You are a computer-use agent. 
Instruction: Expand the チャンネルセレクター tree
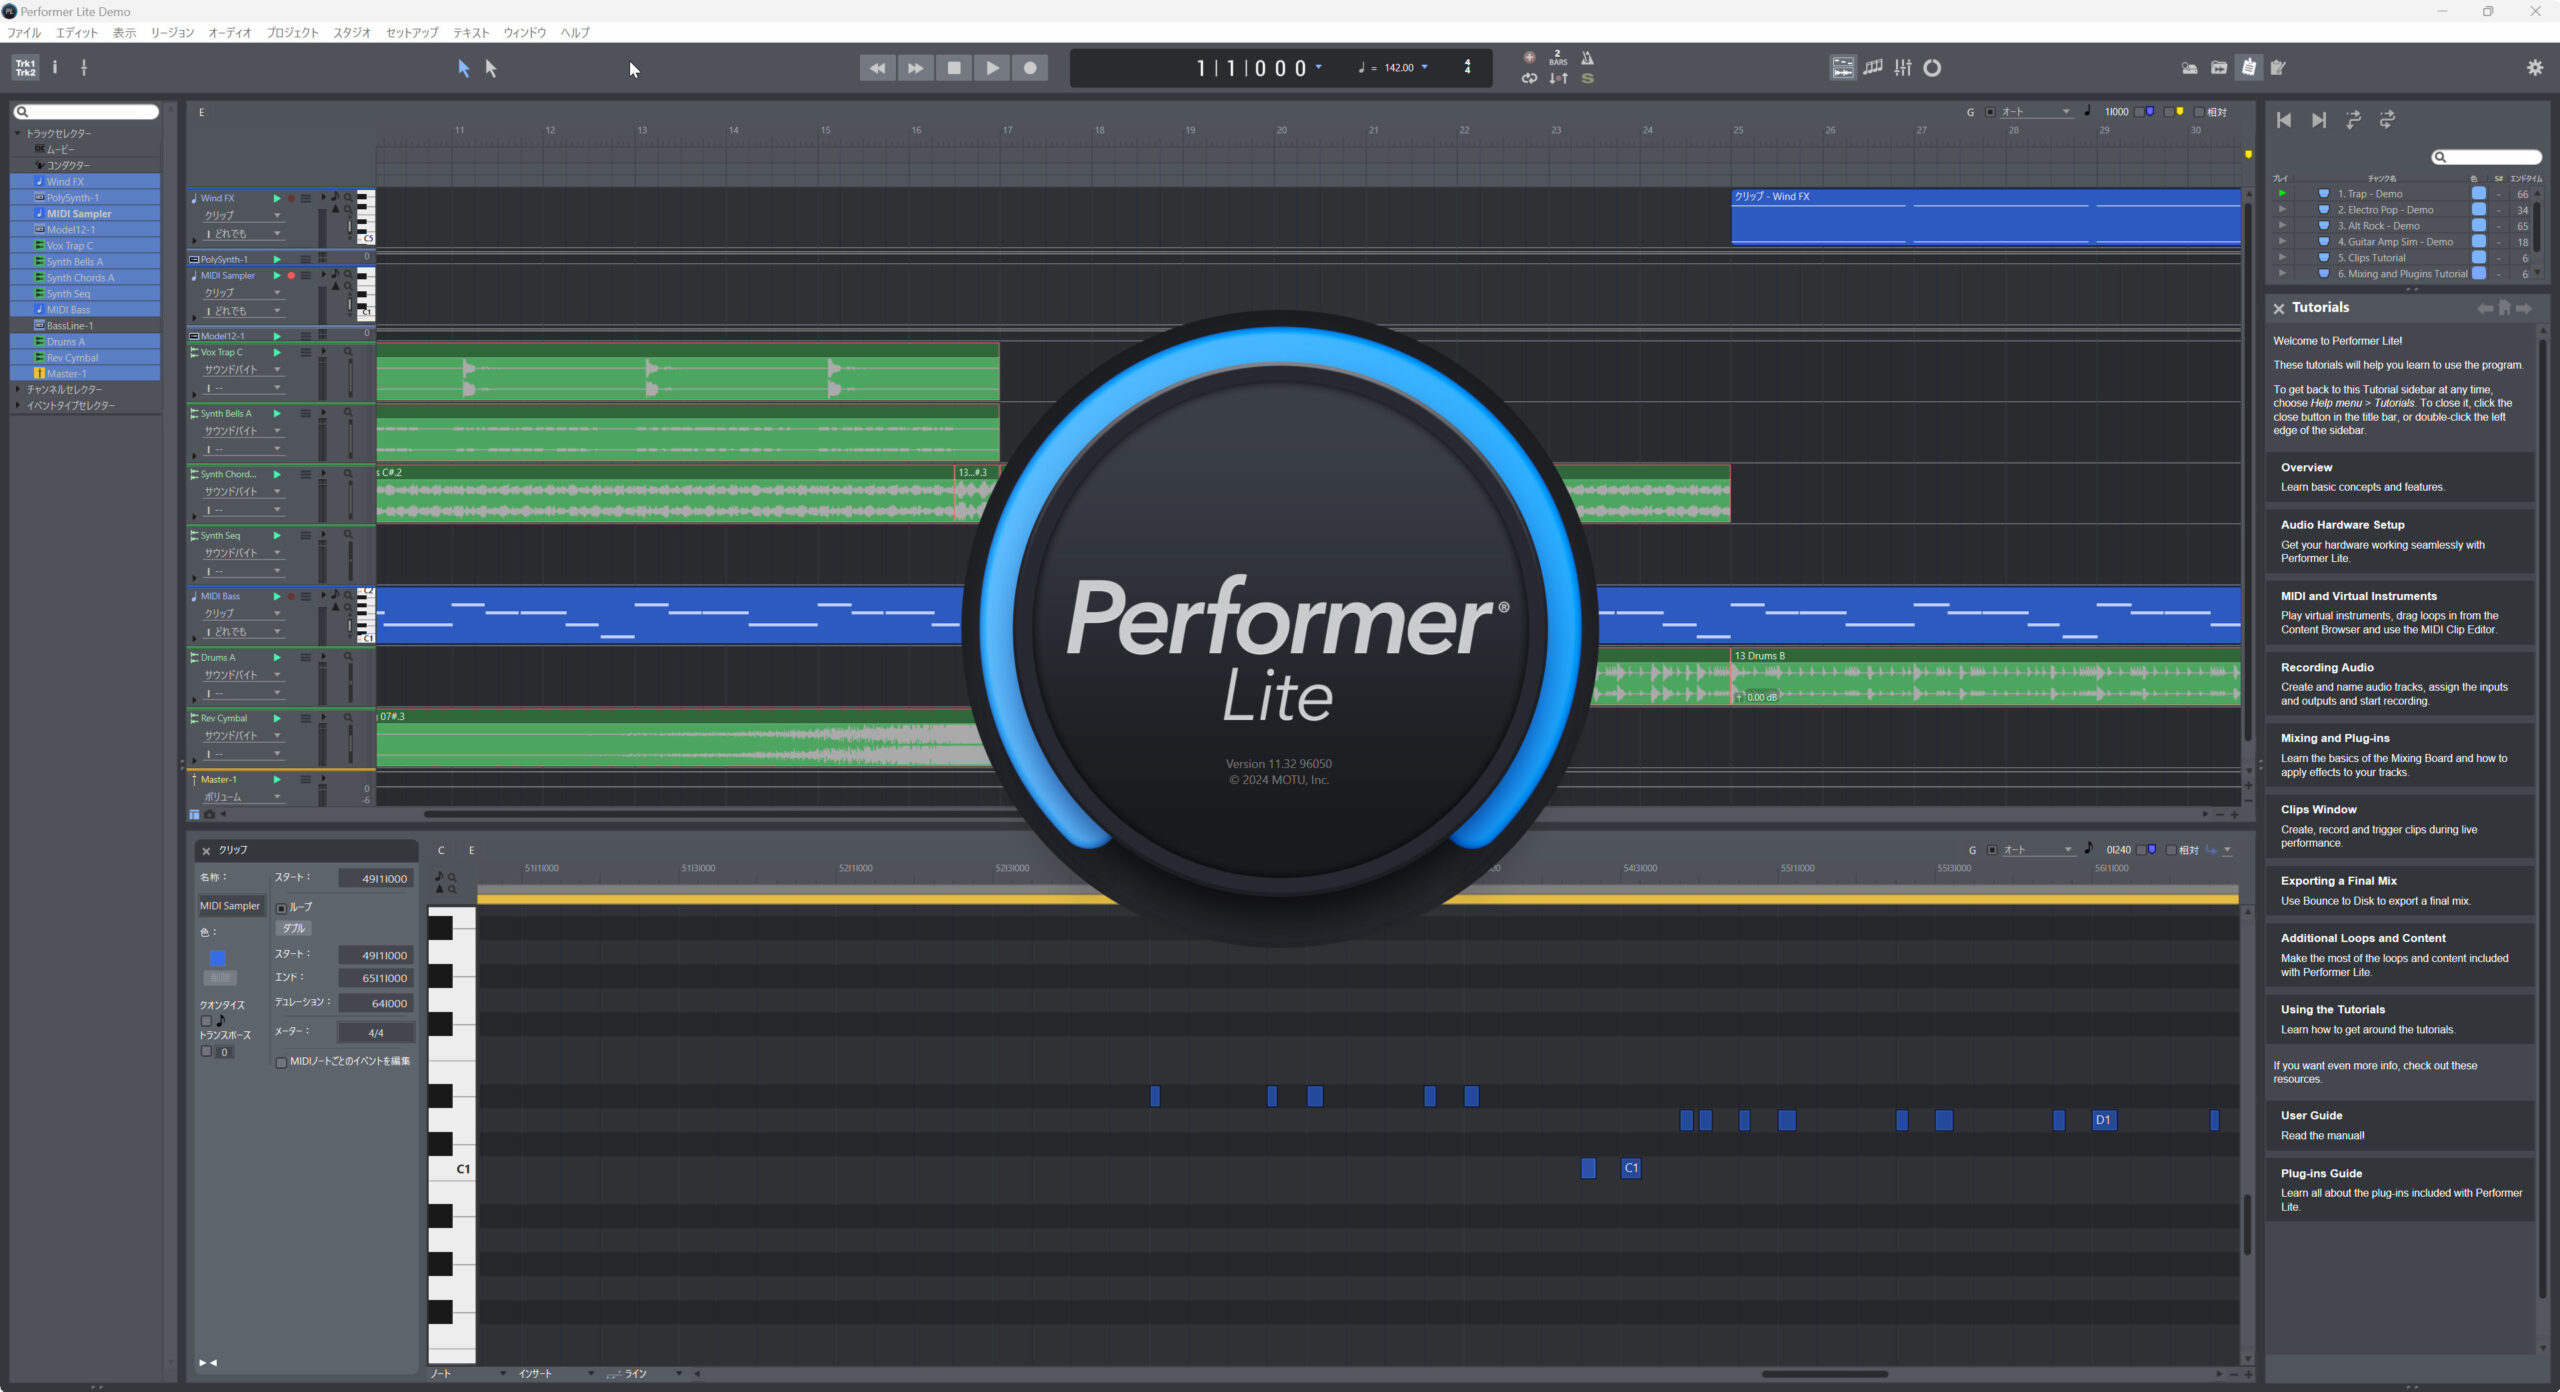tap(17, 389)
